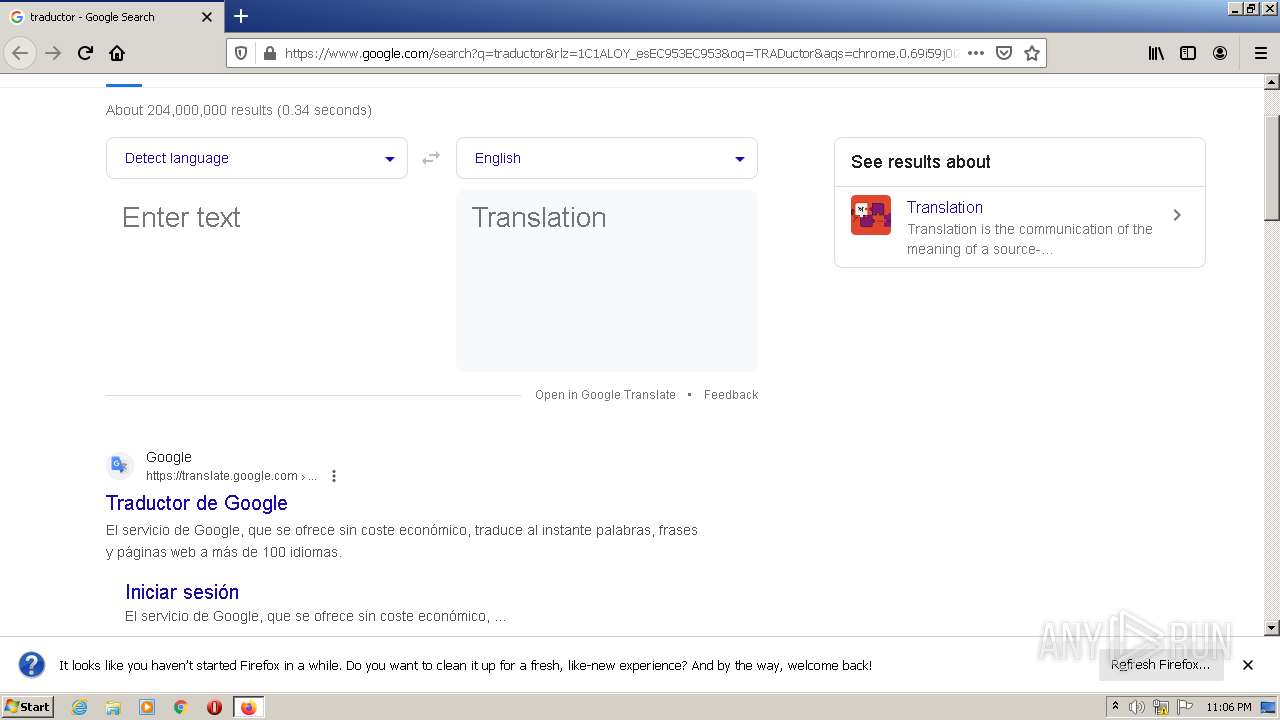Open the Firefox home page
This screenshot has width=1280, height=720.
click(x=117, y=53)
